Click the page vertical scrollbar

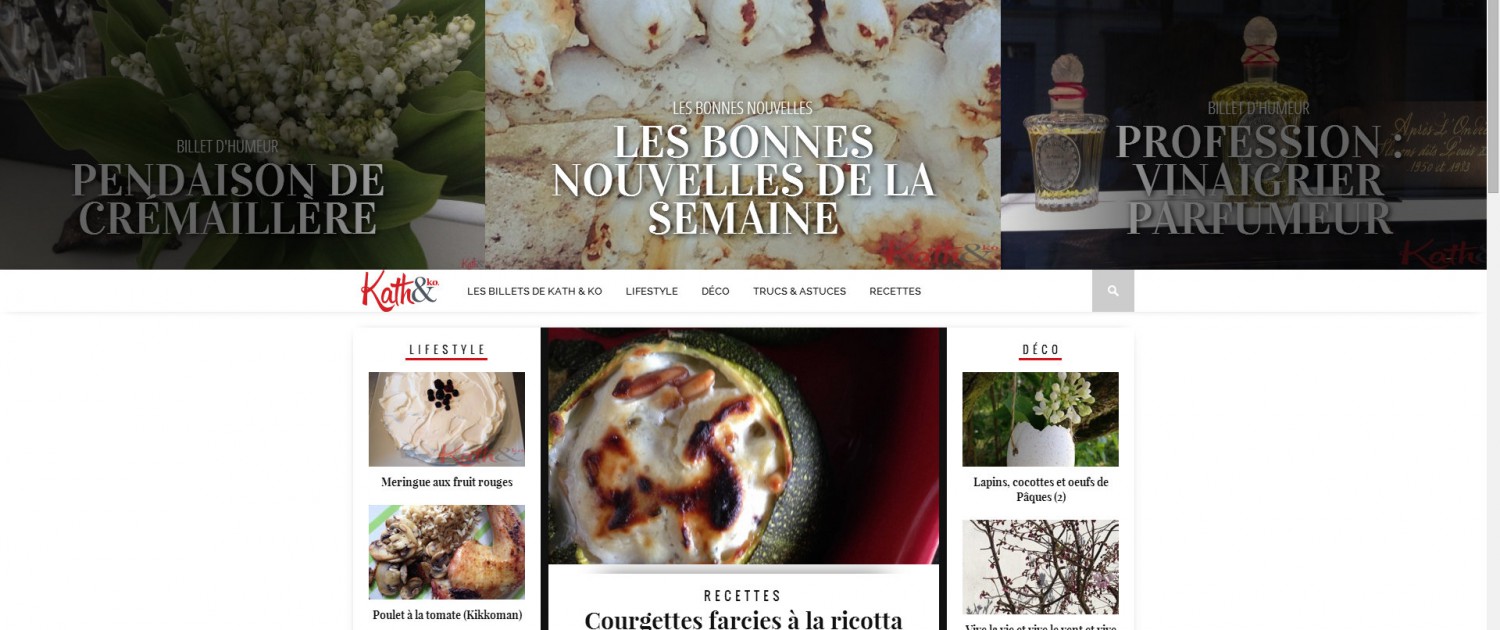tap(1493, 315)
